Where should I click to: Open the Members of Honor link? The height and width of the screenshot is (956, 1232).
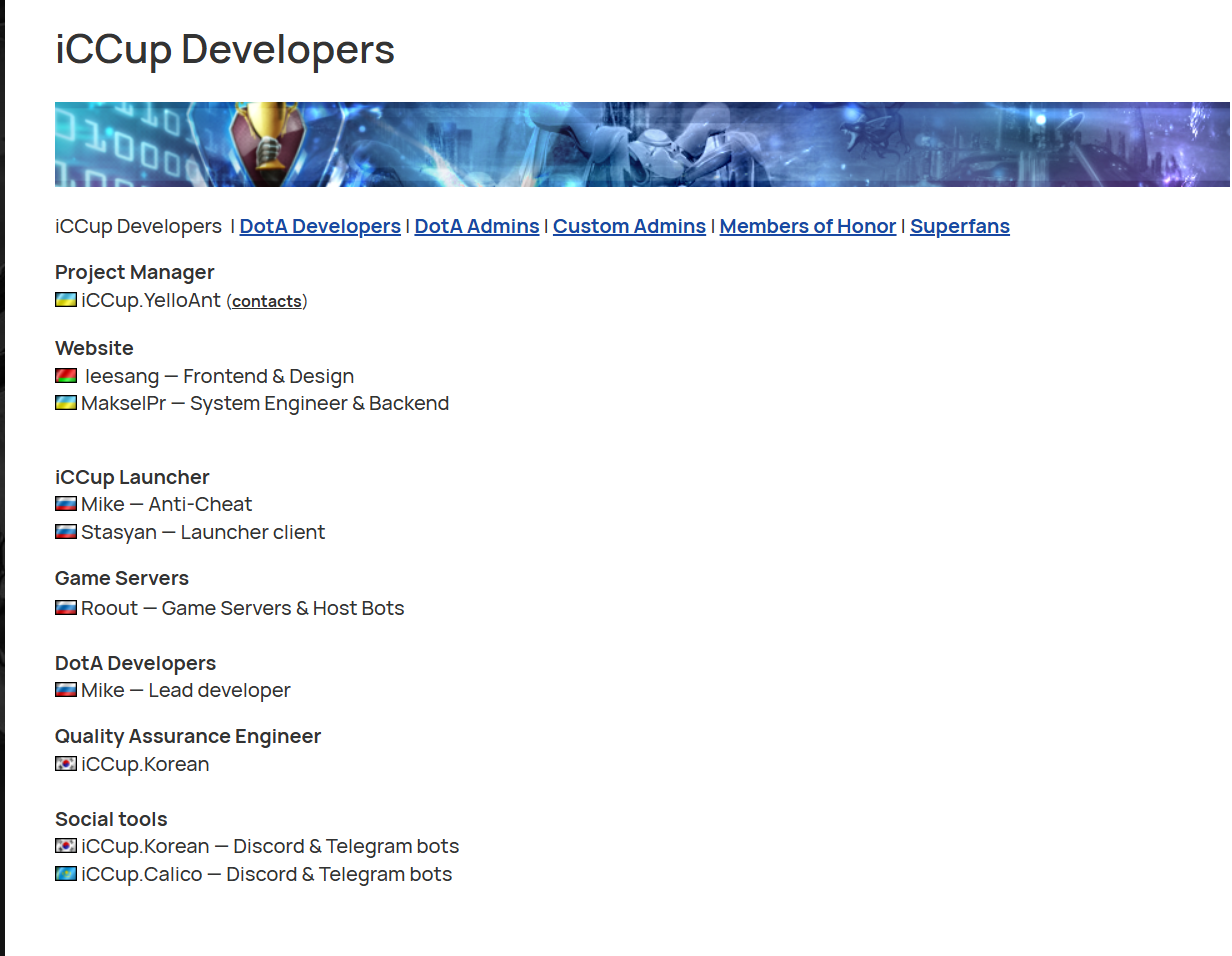(808, 226)
